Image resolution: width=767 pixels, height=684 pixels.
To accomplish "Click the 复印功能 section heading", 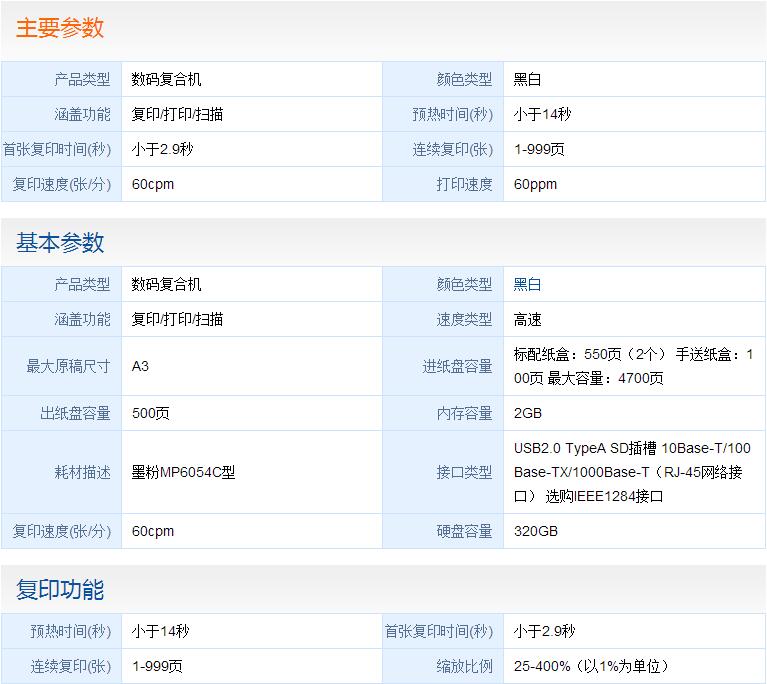I will point(60,589).
